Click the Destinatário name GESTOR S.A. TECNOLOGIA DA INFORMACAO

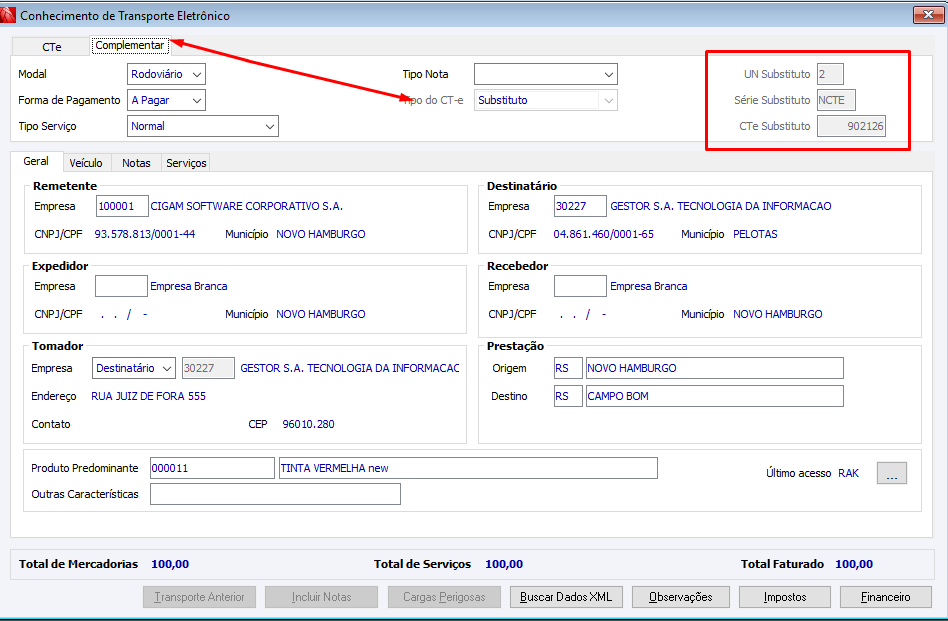tap(721, 206)
